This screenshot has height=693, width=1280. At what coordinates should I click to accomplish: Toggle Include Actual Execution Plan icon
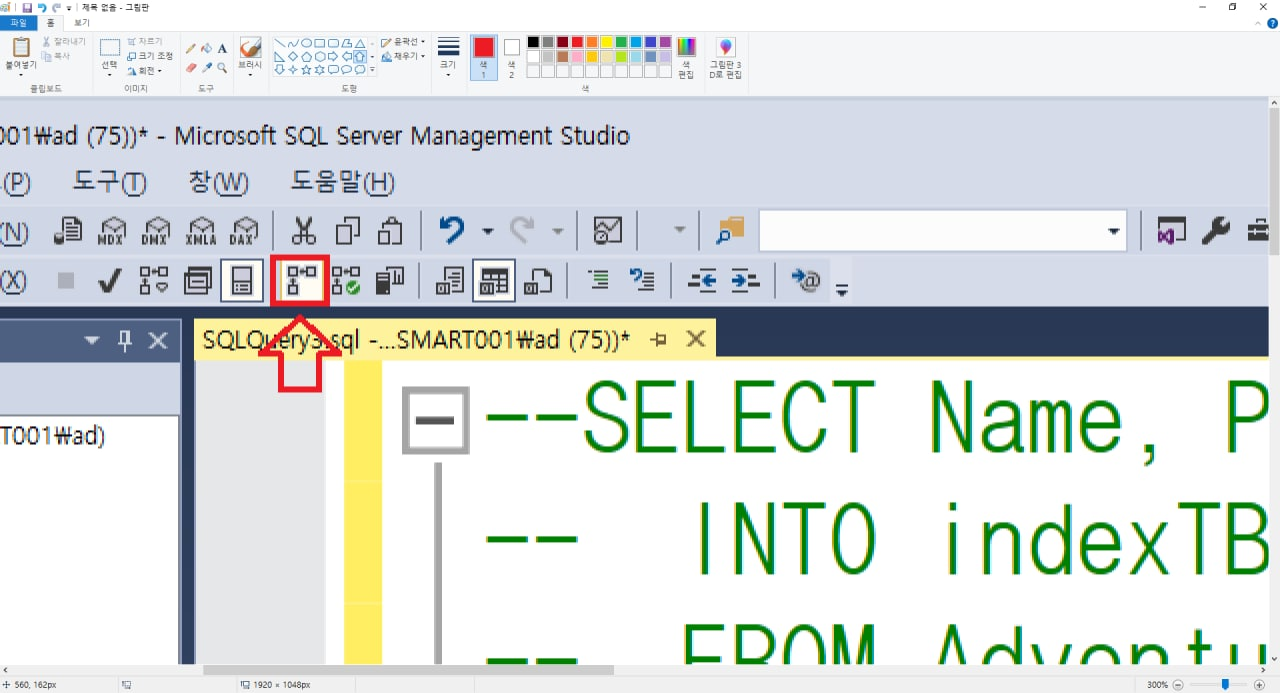point(300,281)
